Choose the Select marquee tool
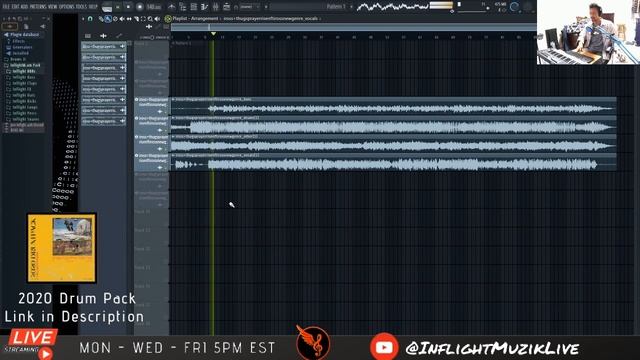The height and width of the screenshot is (360, 640). (143, 19)
